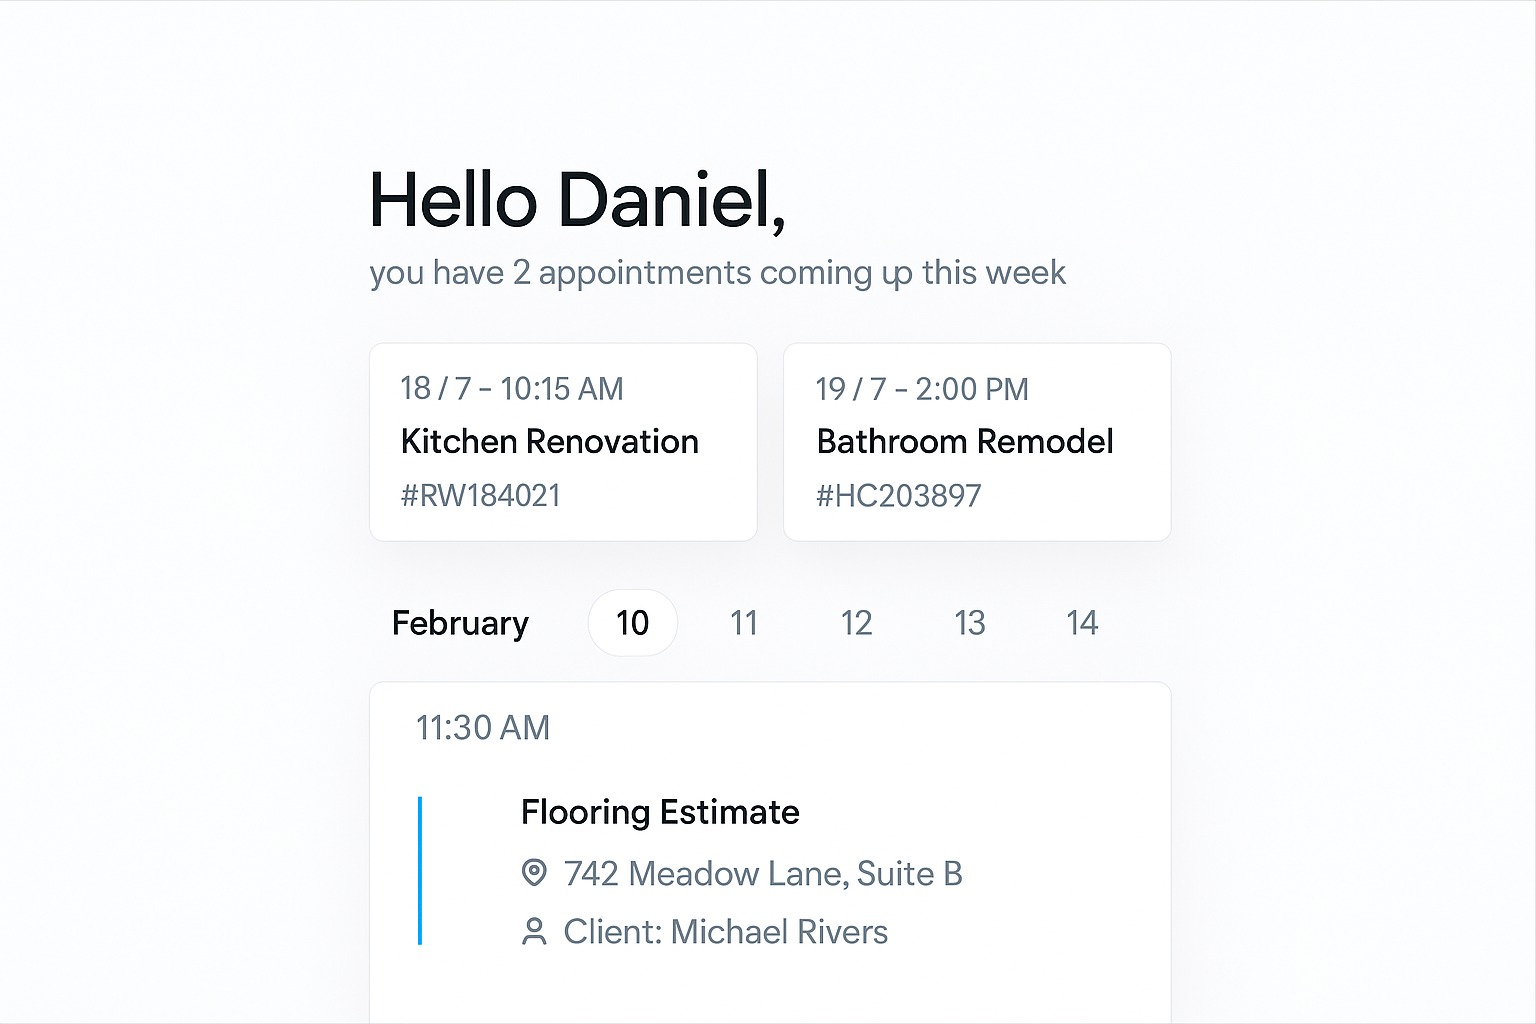Click reference number #HC203897
1536x1024 pixels.
pos(898,496)
